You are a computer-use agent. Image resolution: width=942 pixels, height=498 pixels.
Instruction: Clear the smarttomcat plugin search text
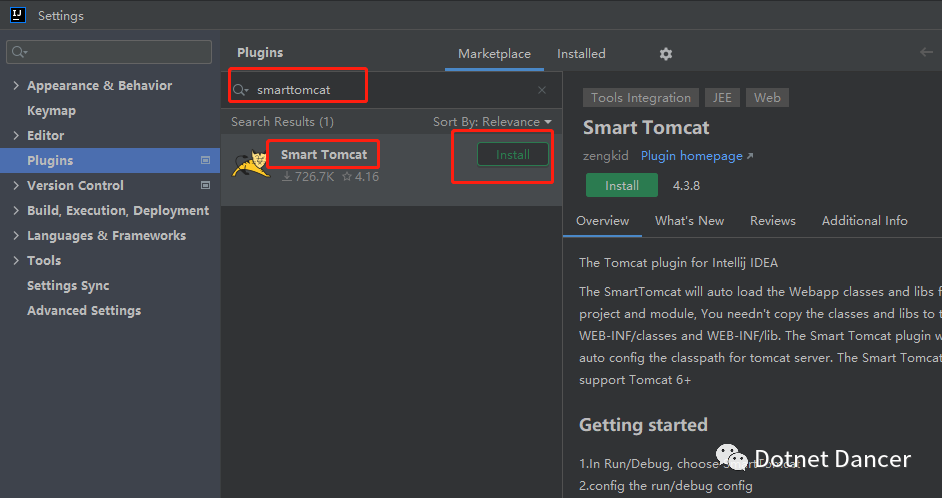coord(542,90)
